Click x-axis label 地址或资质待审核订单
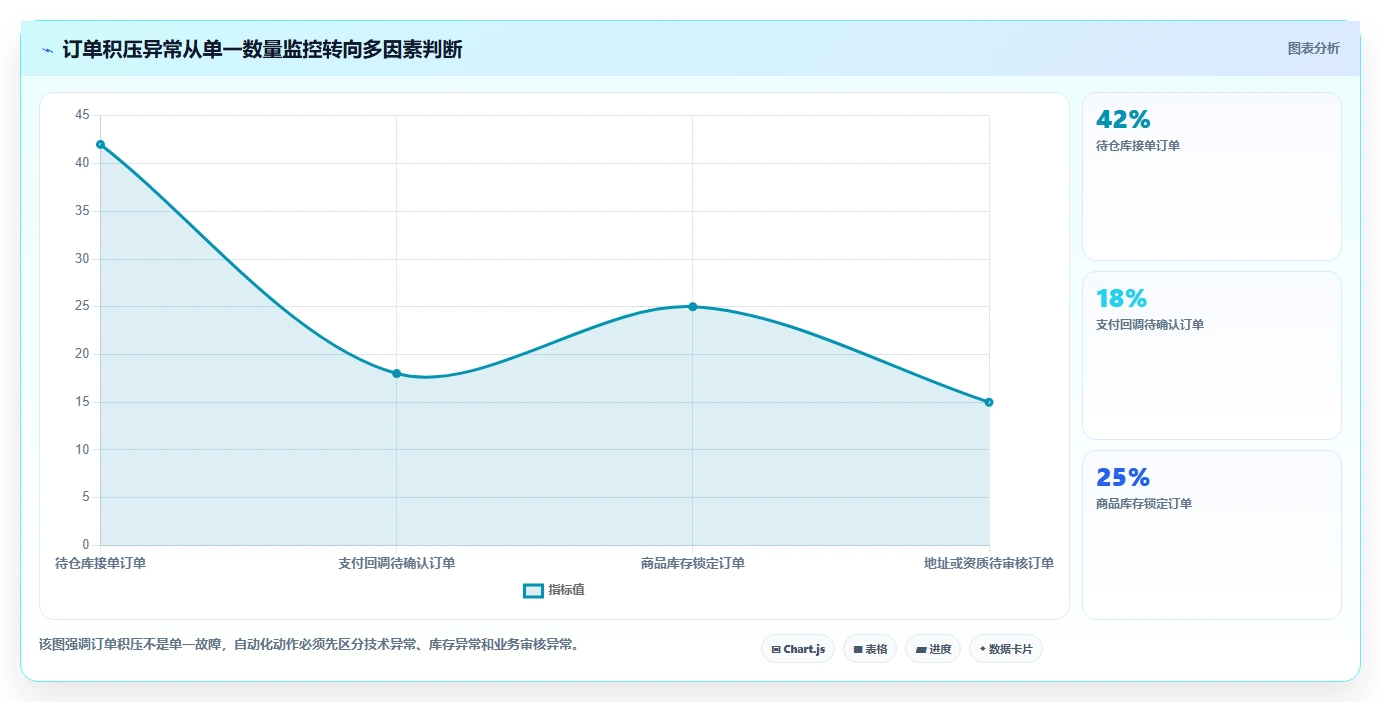 (x=989, y=563)
